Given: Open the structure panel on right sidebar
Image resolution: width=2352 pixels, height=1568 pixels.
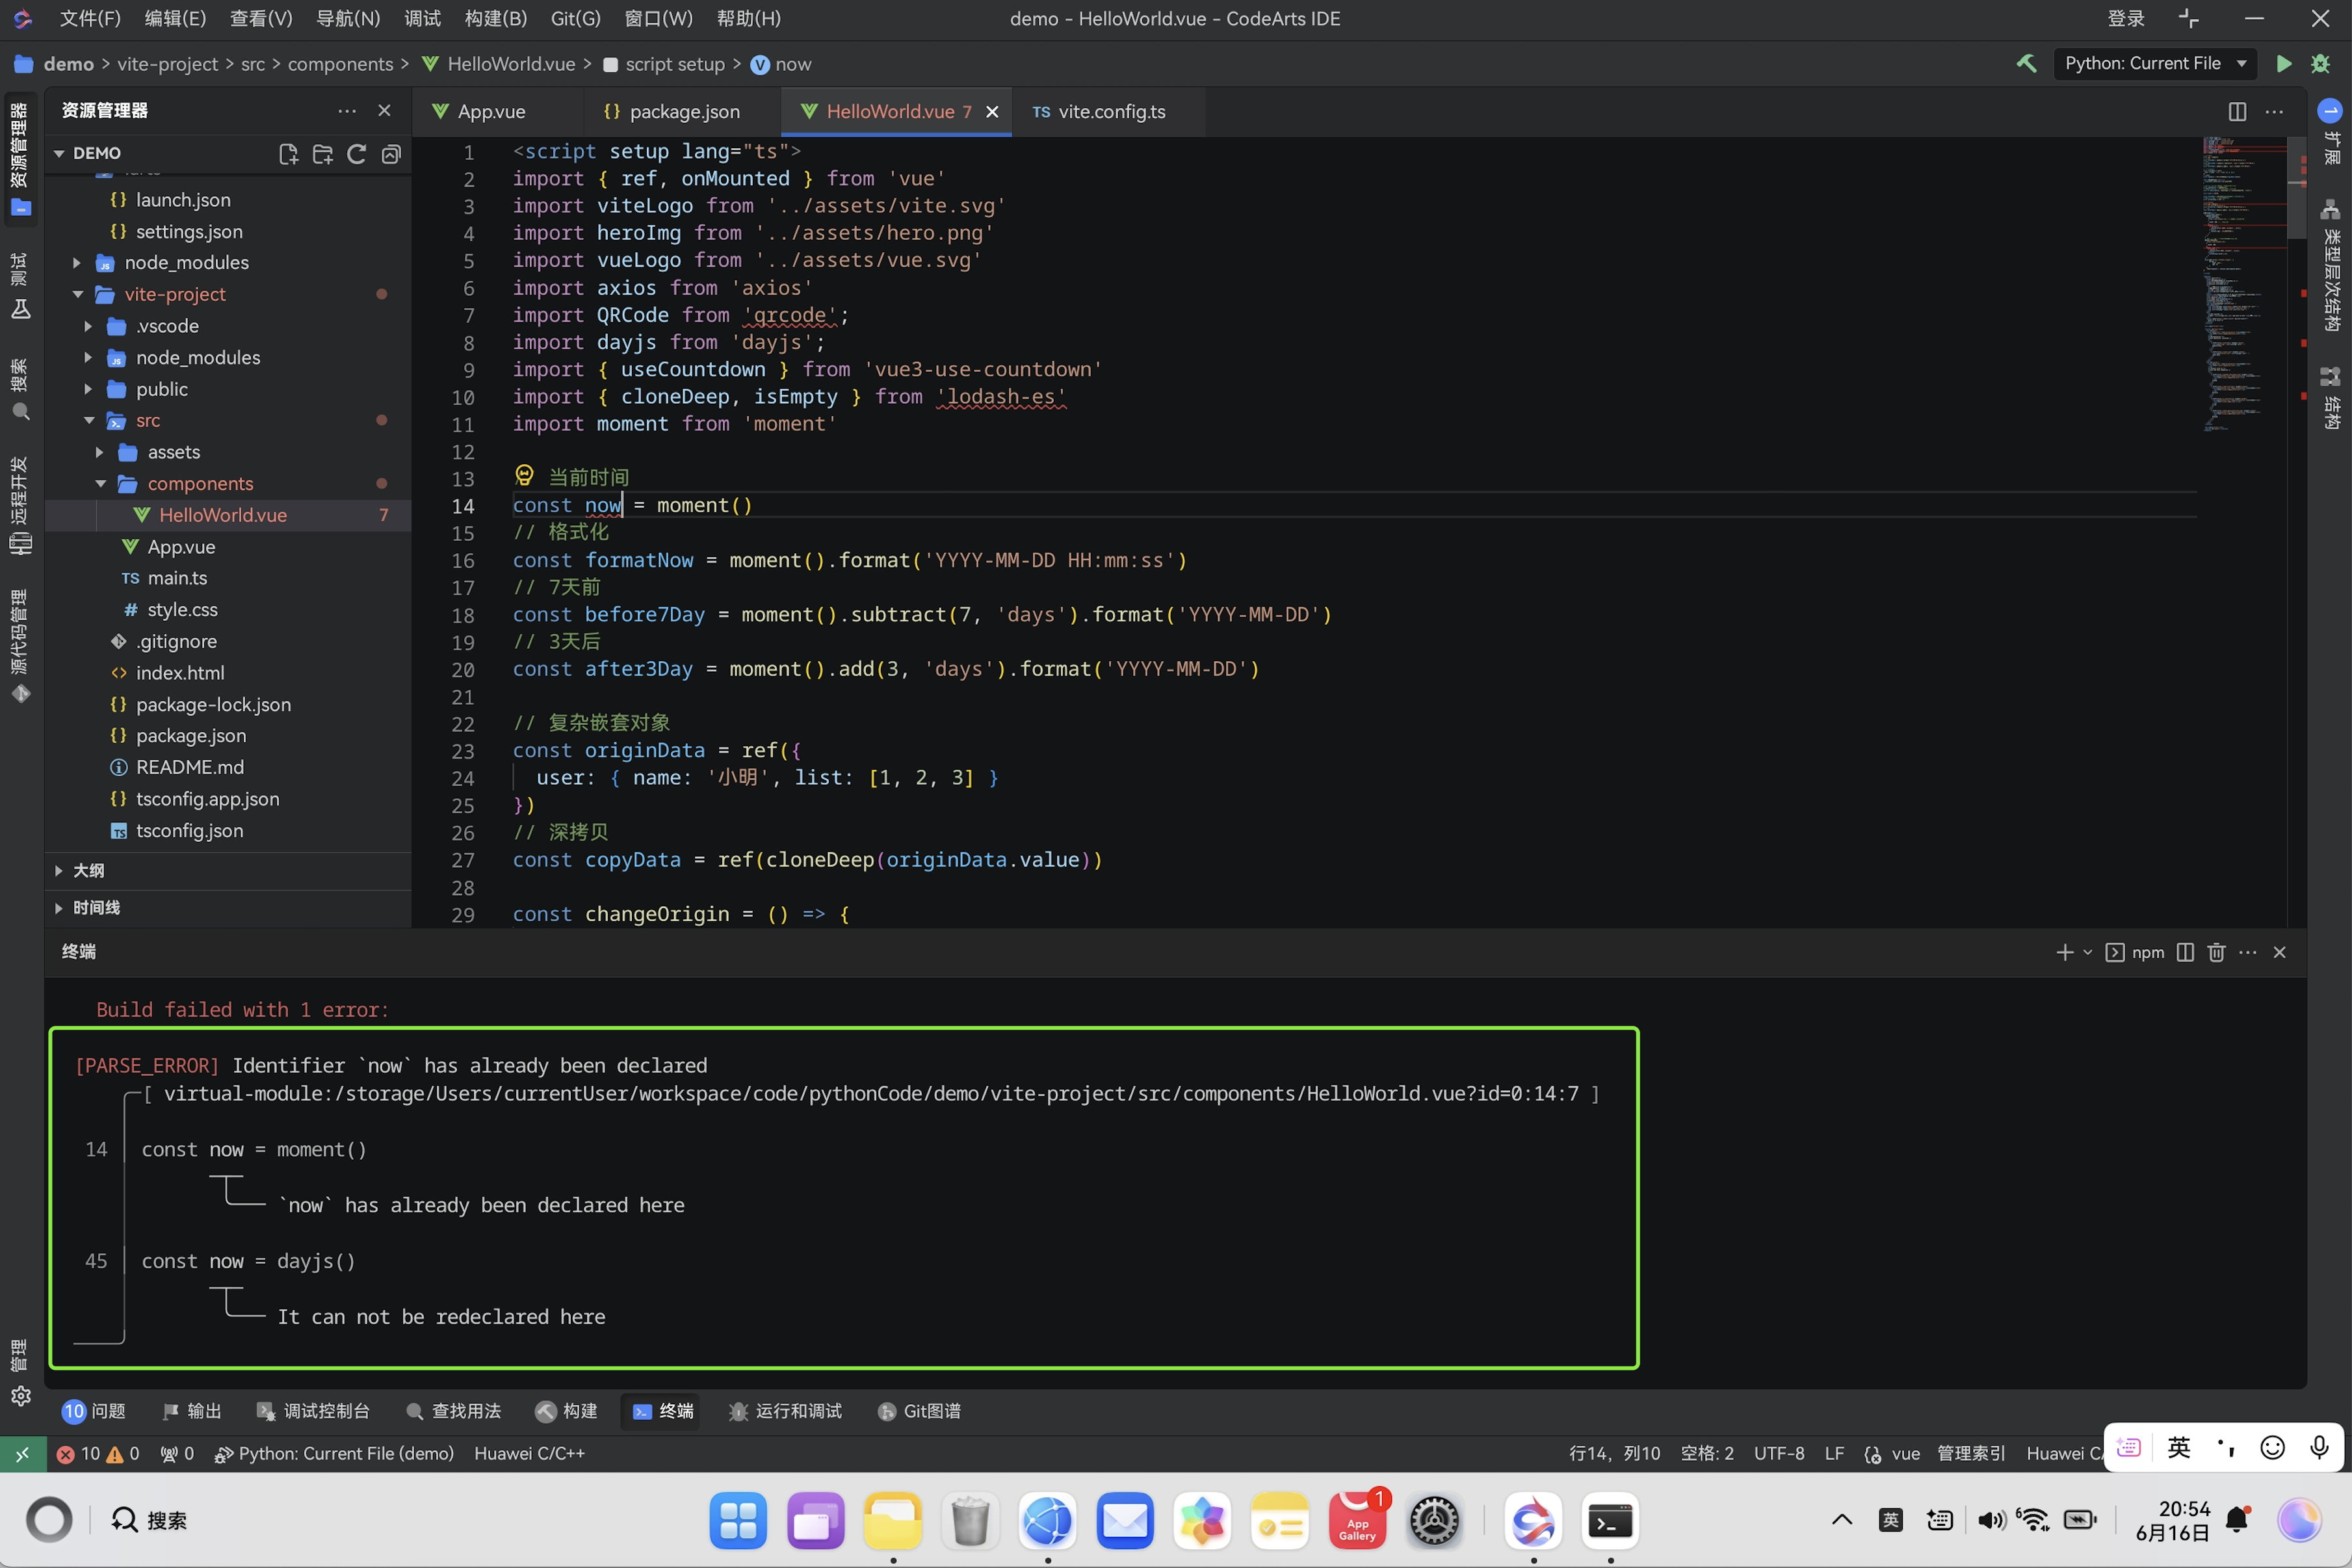Looking at the screenshot, I should [2330, 398].
